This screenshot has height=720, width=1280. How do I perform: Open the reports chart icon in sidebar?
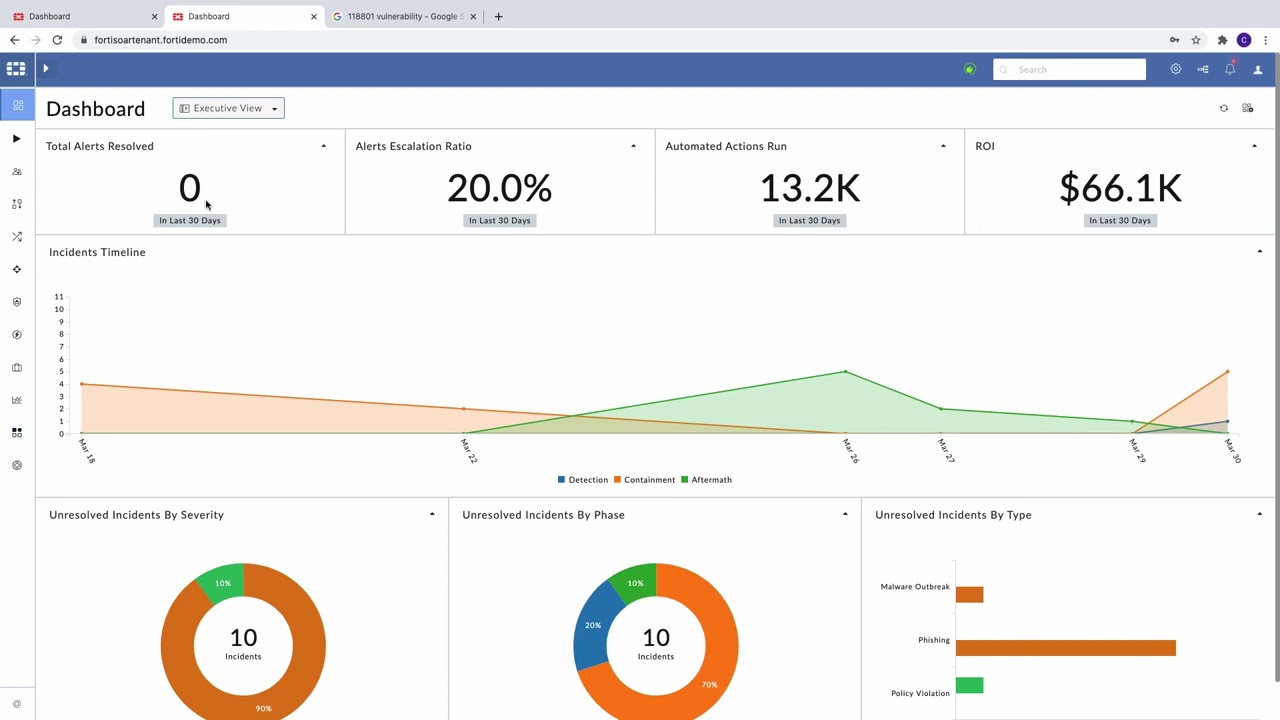pyautogui.click(x=17, y=400)
